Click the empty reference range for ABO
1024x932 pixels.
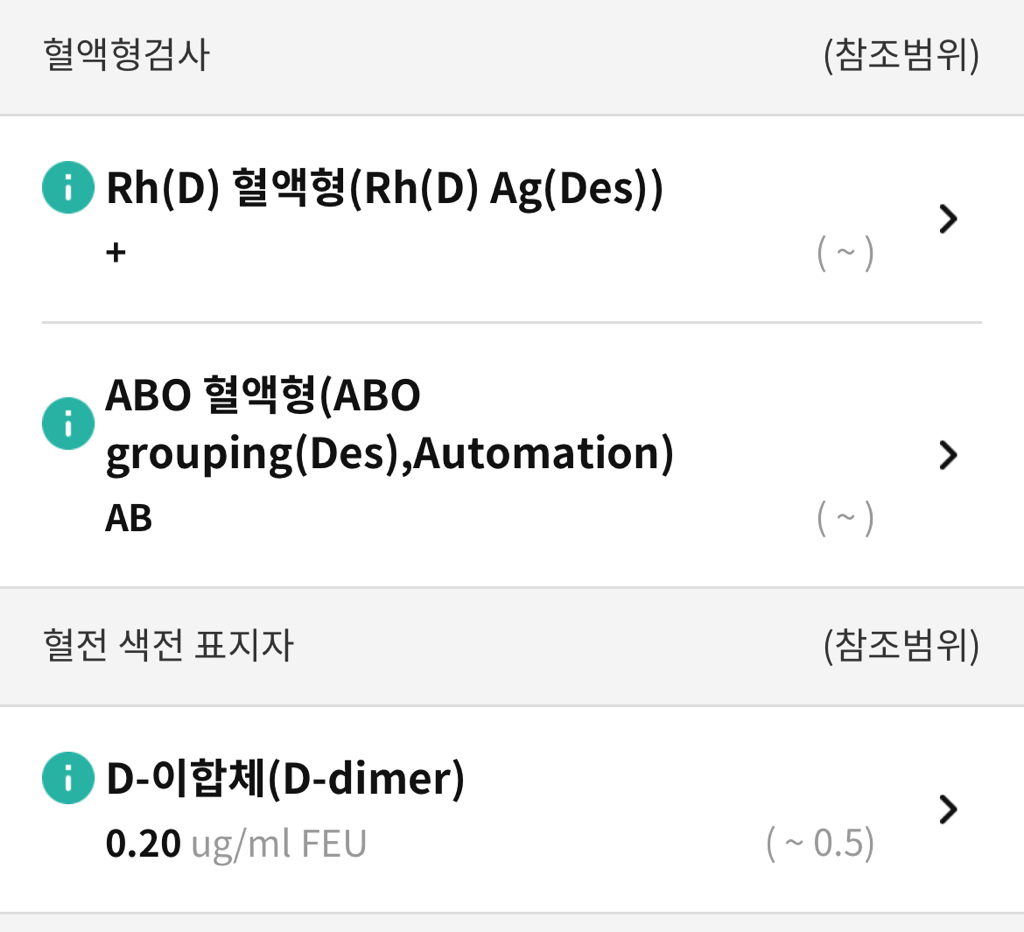[x=846, y=519]
